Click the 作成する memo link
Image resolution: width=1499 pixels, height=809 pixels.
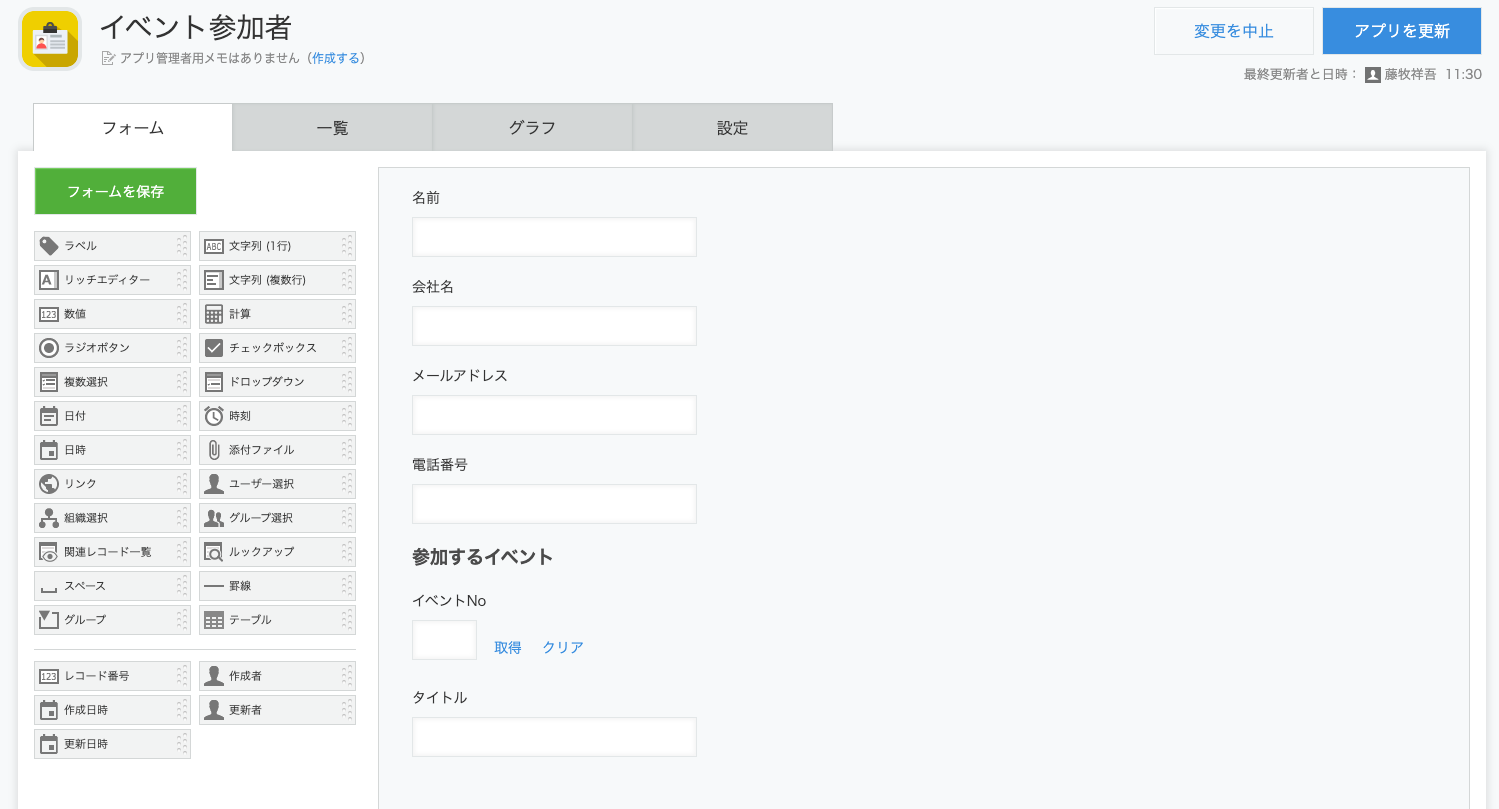coord(335,59)
